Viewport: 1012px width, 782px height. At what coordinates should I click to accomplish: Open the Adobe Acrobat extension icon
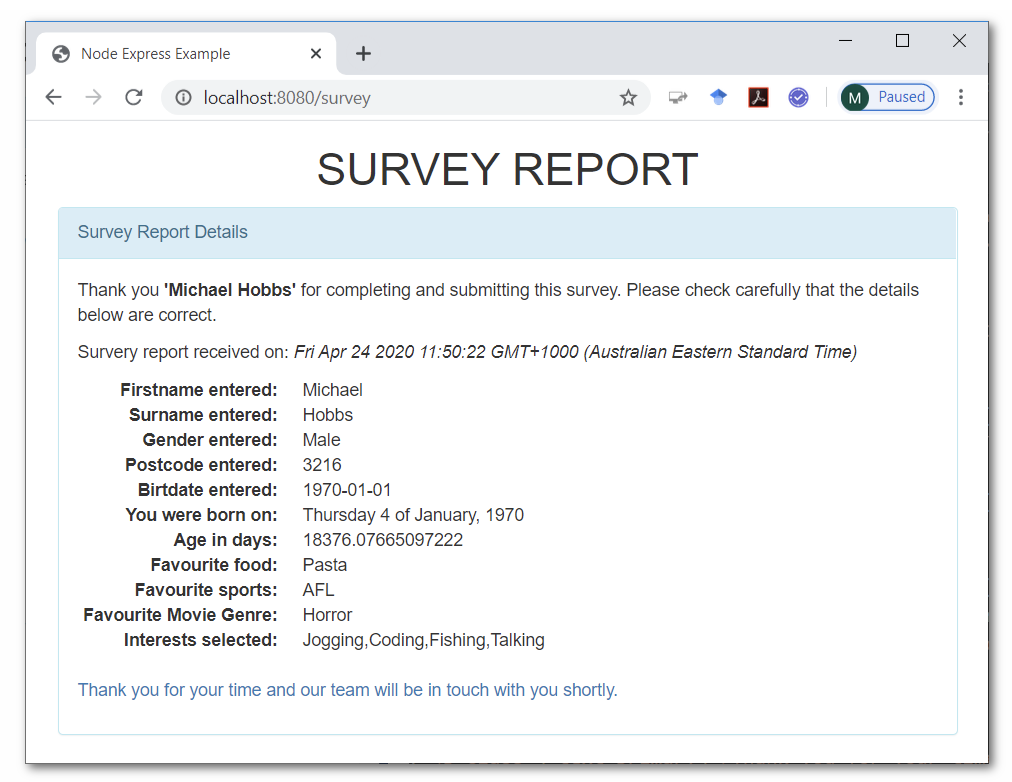tap(758, 97)
